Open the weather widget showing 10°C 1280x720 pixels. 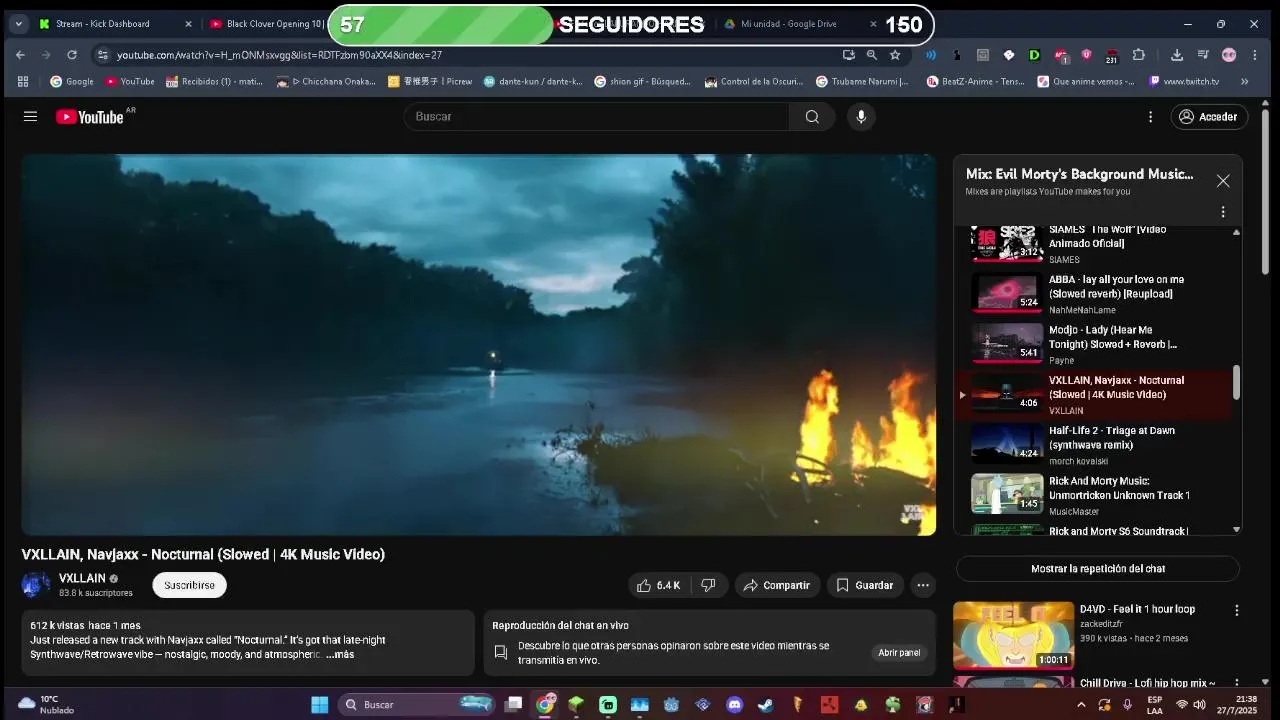[45, 705]
